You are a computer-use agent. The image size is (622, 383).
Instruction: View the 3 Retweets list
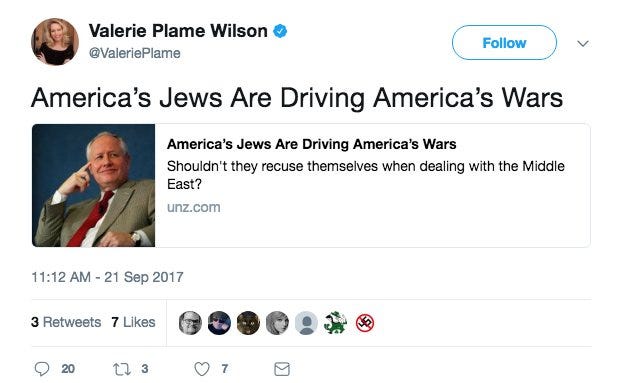(66, 322)
